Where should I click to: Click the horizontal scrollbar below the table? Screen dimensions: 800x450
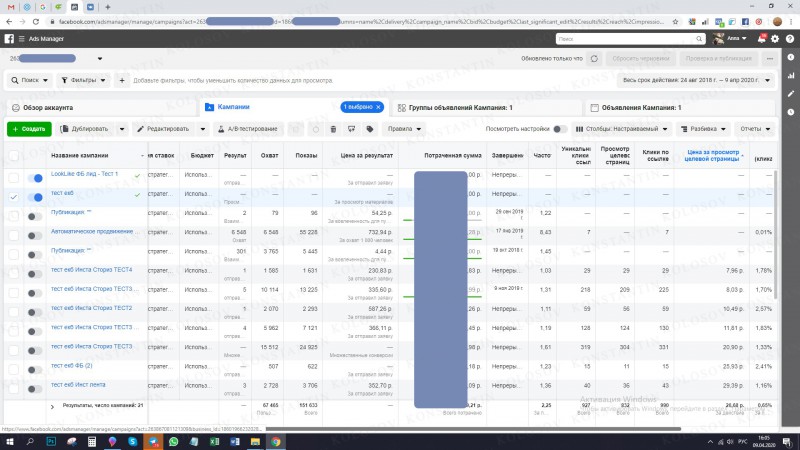coord(472,429)
